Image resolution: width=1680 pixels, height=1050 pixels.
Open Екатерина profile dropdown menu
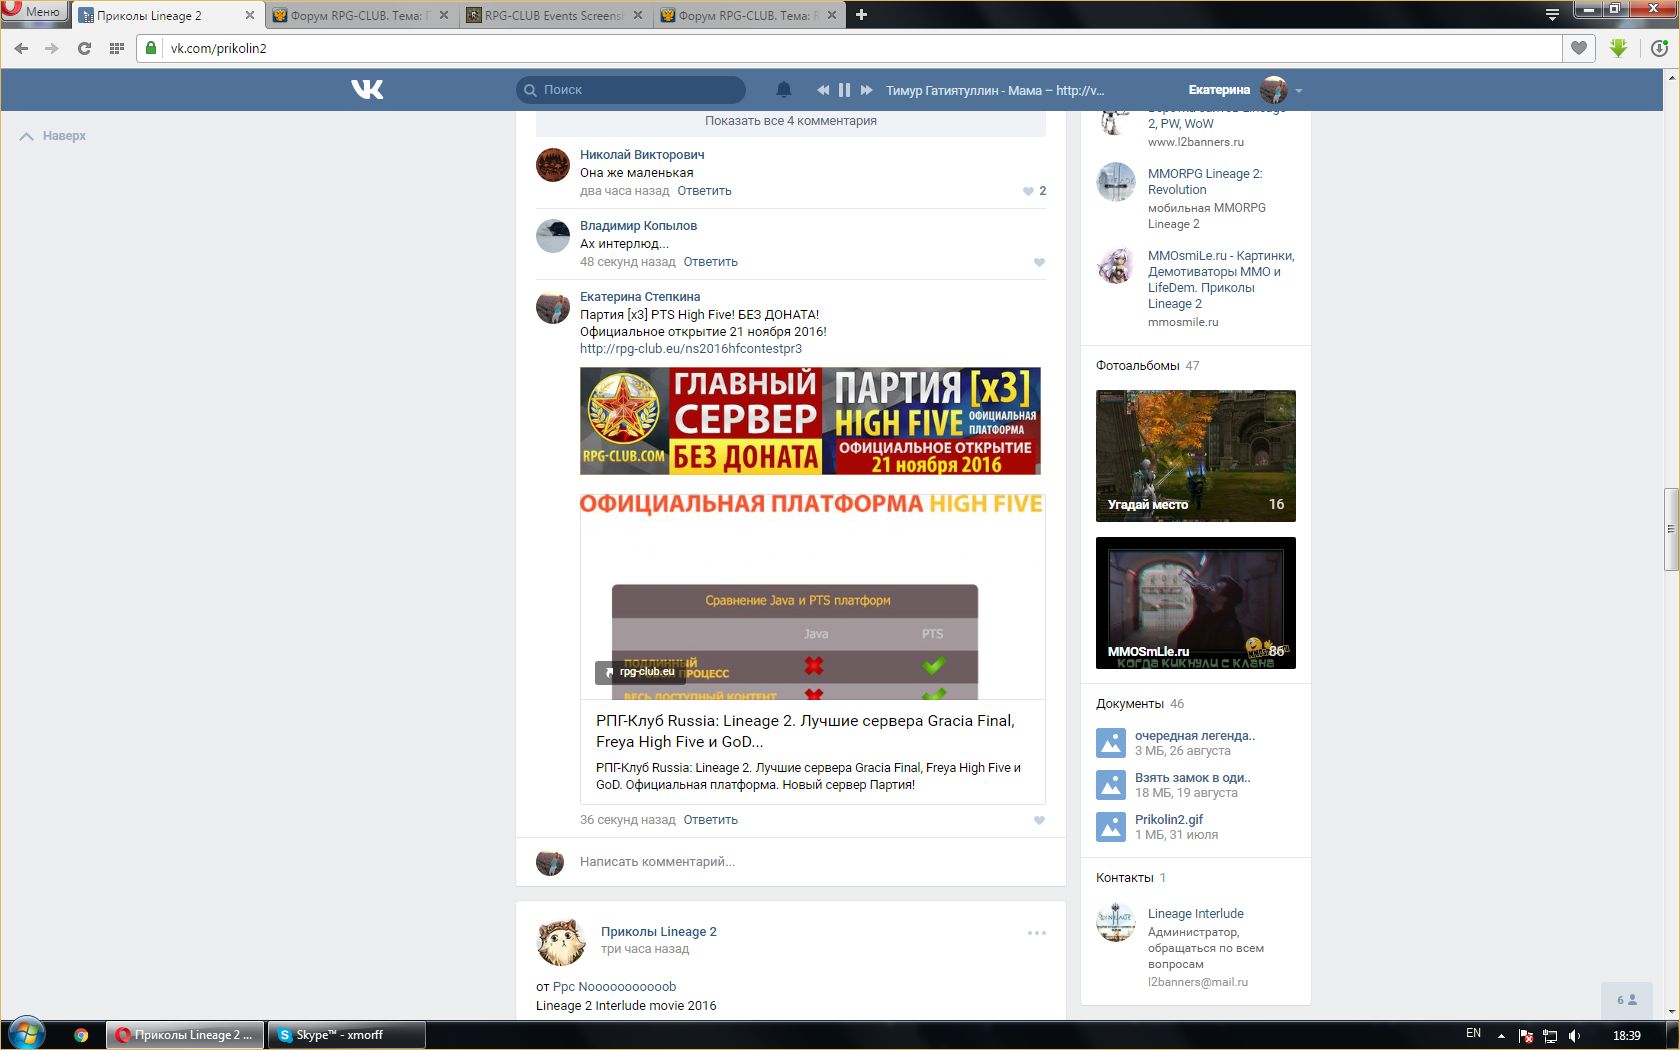point(1298,90)
